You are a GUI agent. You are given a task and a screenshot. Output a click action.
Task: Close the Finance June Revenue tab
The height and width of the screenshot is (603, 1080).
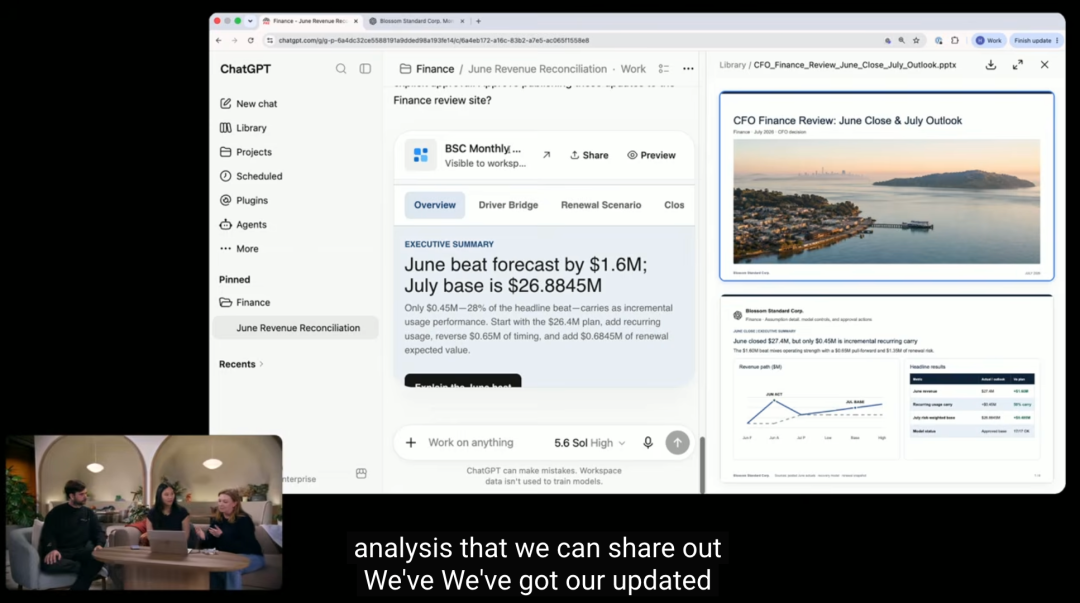(356, 21)
